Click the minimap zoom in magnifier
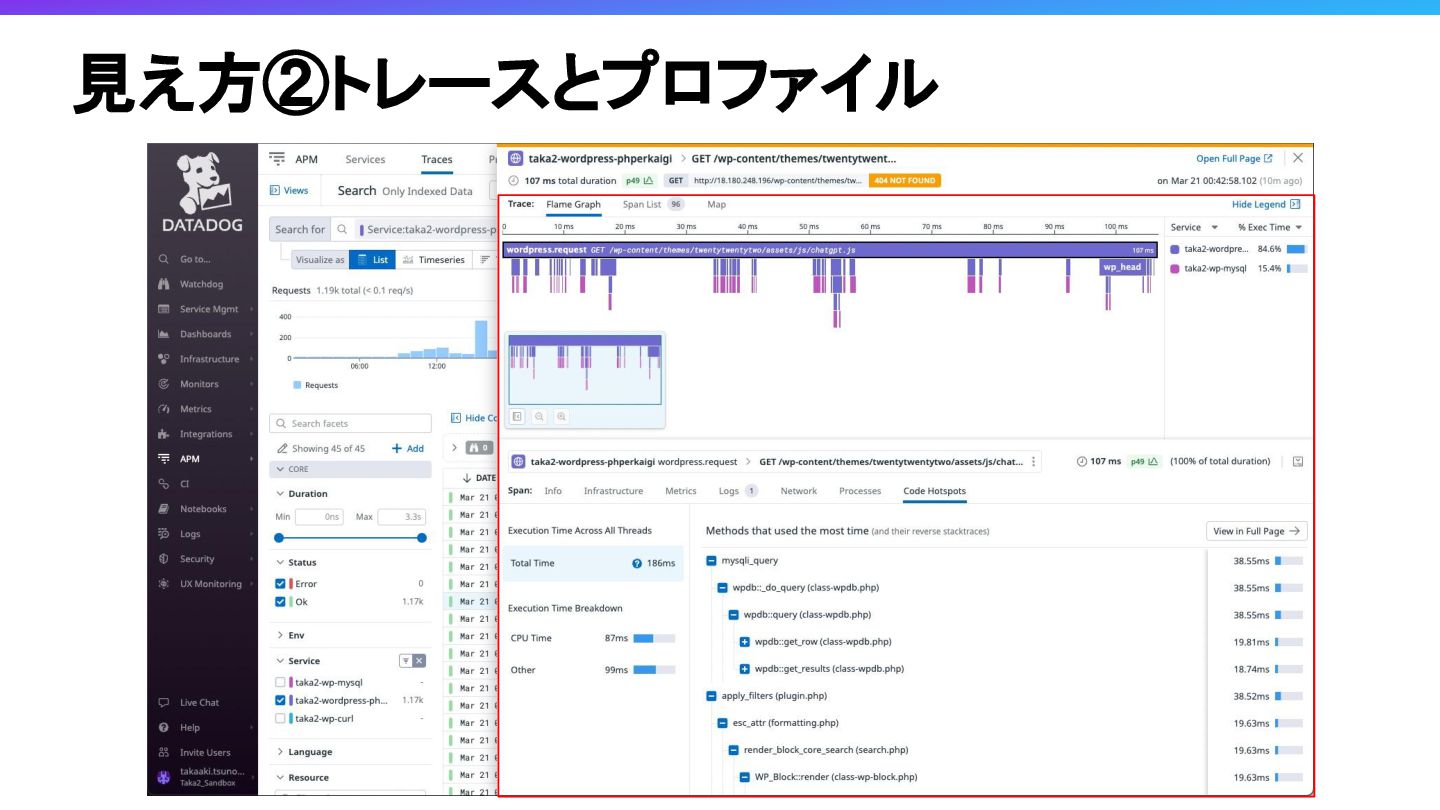 click(x=562, y=416)
